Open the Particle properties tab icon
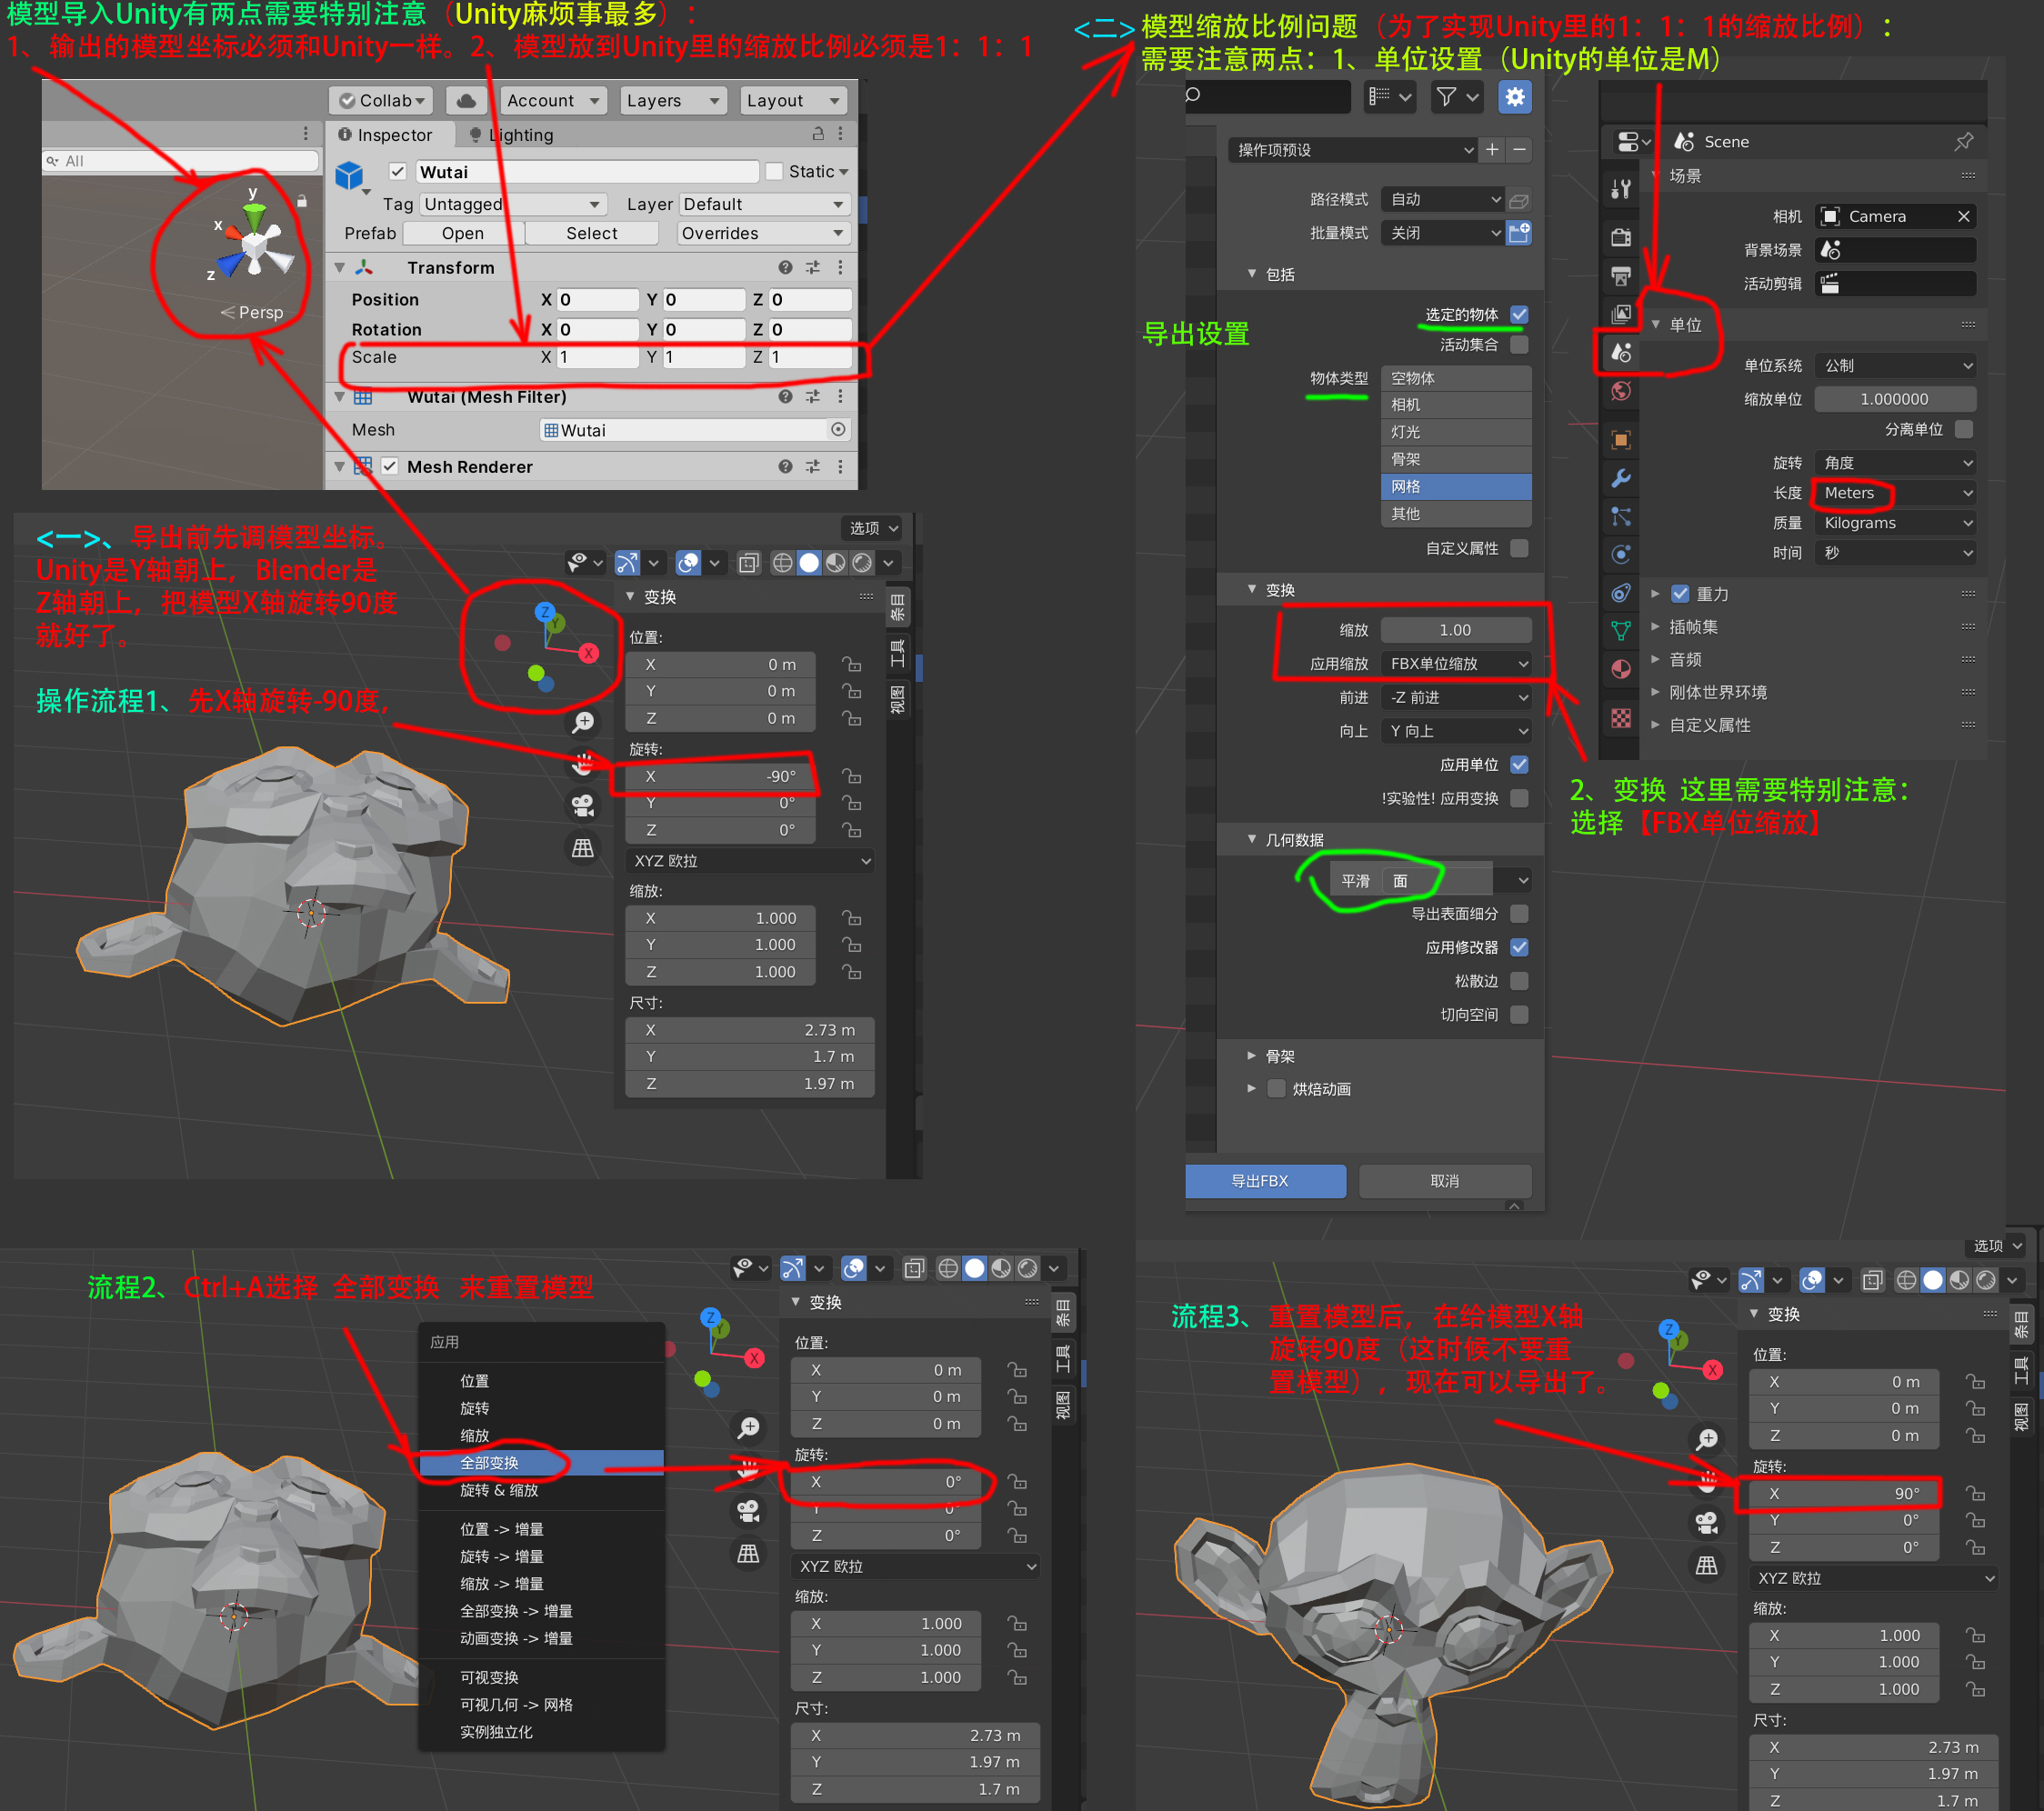 1621,516
